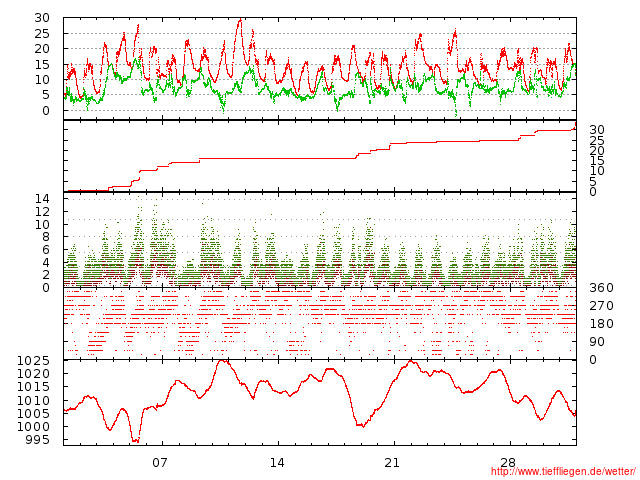Select the date label 21 on time axis

(x=392, y=463)
